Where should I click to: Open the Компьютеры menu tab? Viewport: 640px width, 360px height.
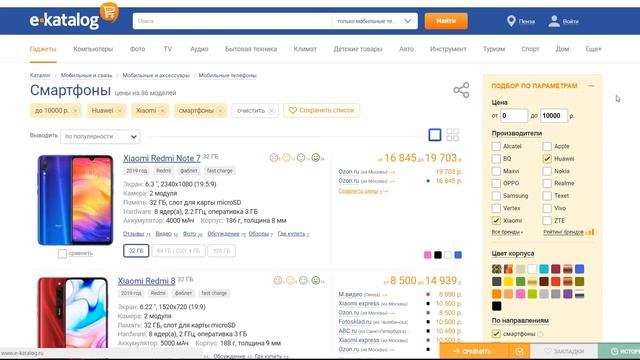point(93,49)
